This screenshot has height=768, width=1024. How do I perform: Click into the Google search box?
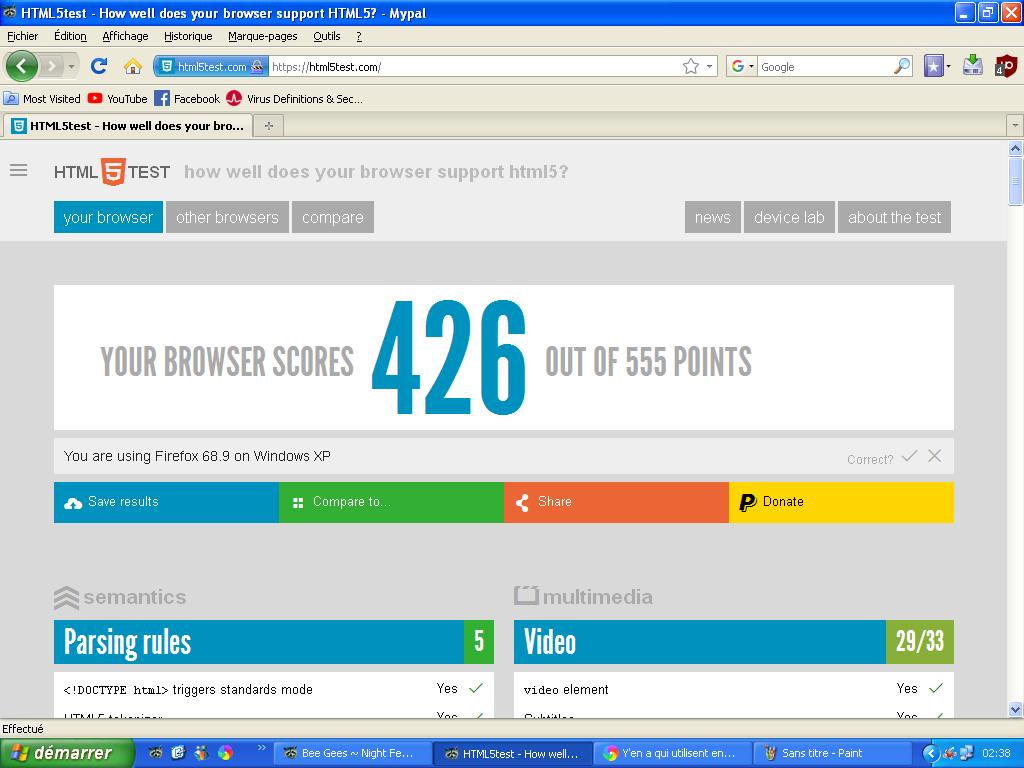(825, 67)
